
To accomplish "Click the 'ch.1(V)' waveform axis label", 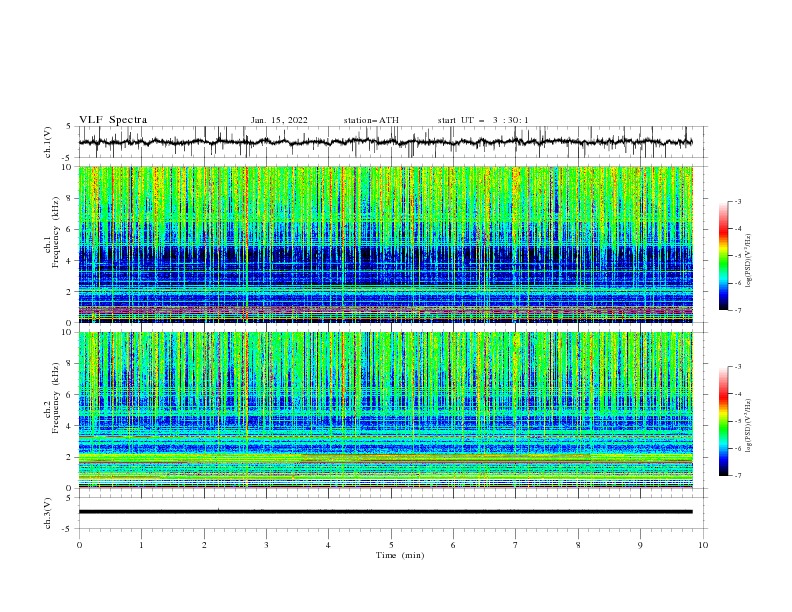I will [x=48, y=142].
